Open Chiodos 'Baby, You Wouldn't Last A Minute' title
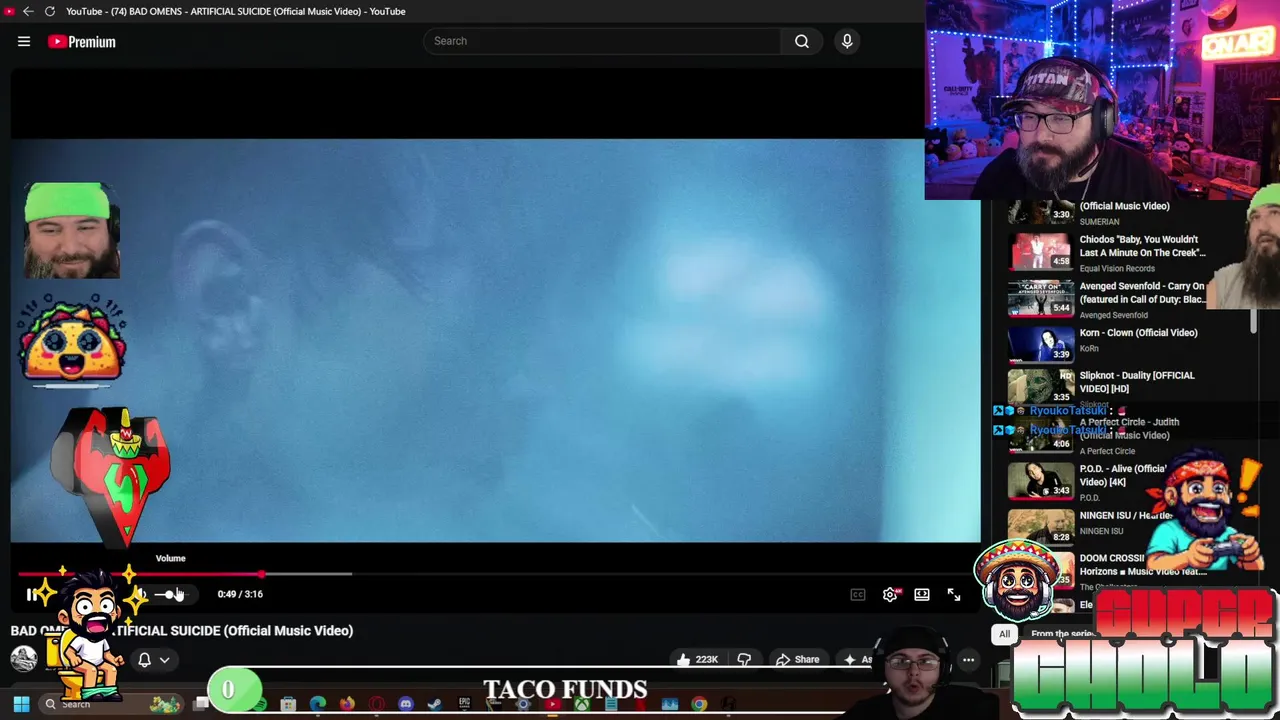This screenshot has width=1280, height=720. [x=1142, y=246]
